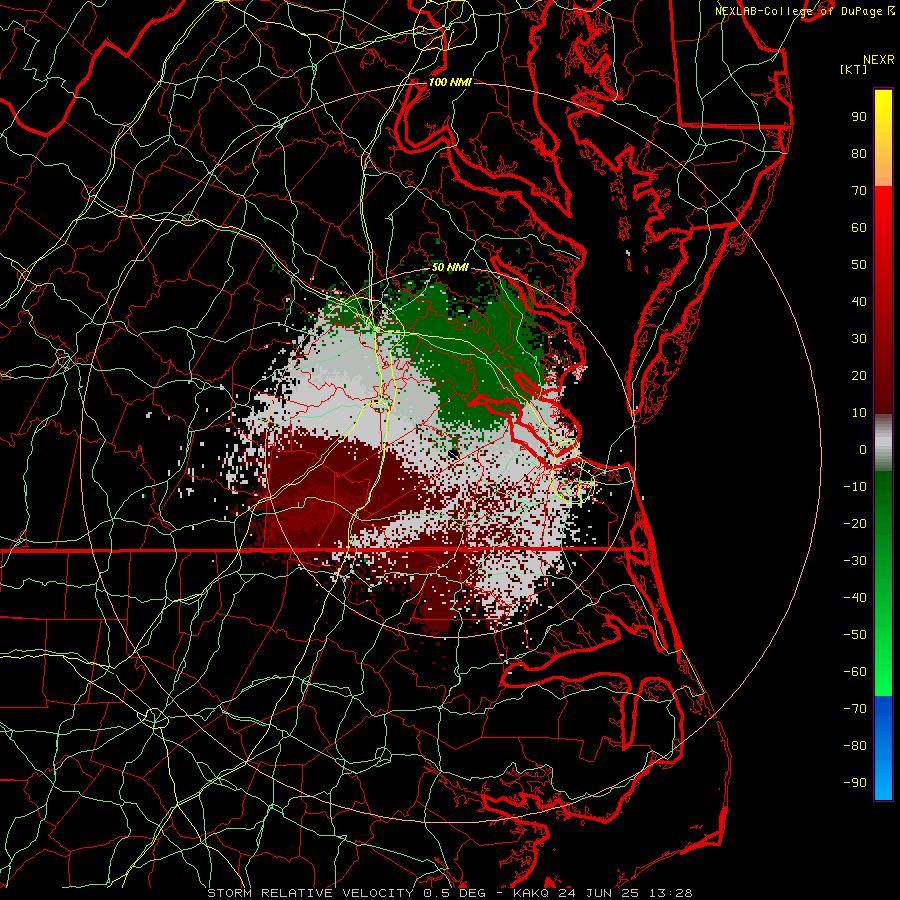900x900 pixels.
Task: Pick the bright red segment of the color bar
Action: (x=883, y=208)
